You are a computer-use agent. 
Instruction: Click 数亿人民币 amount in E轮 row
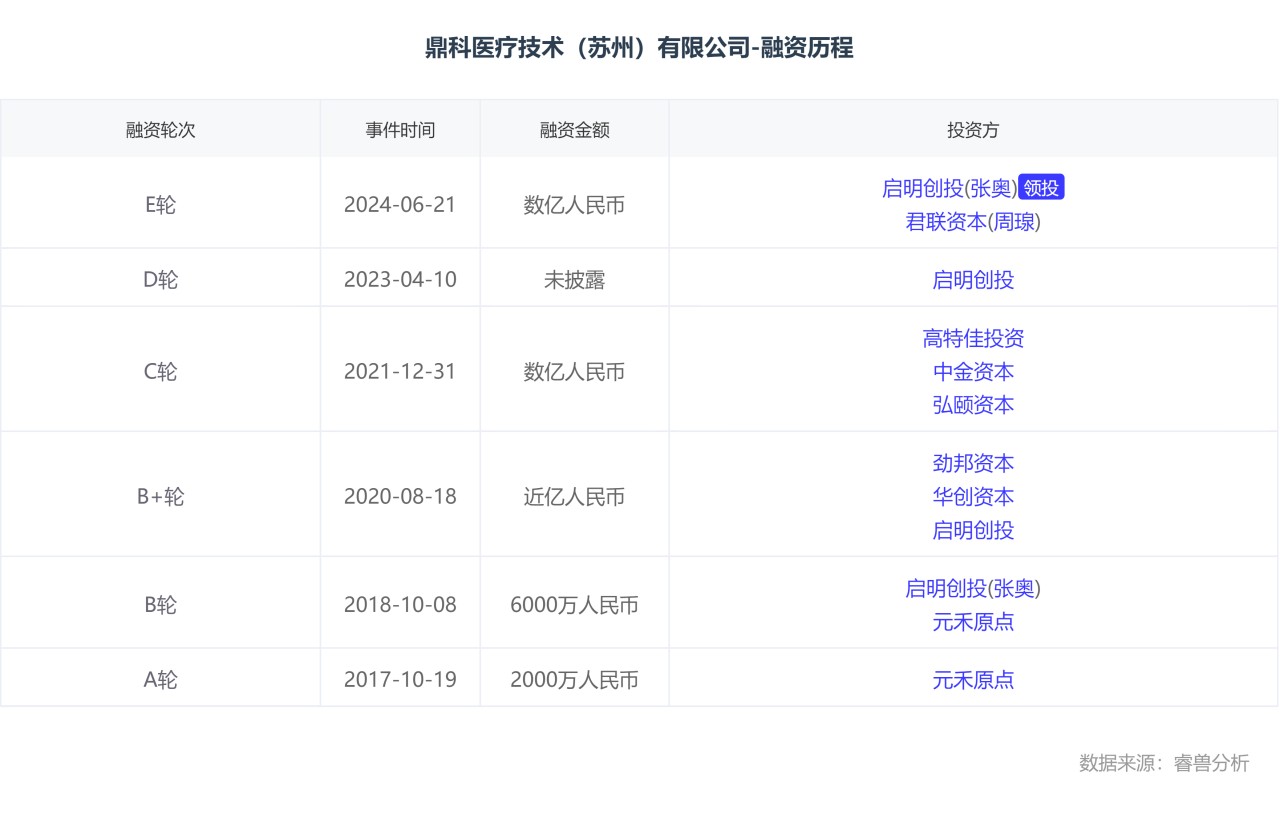coord(574,205)
